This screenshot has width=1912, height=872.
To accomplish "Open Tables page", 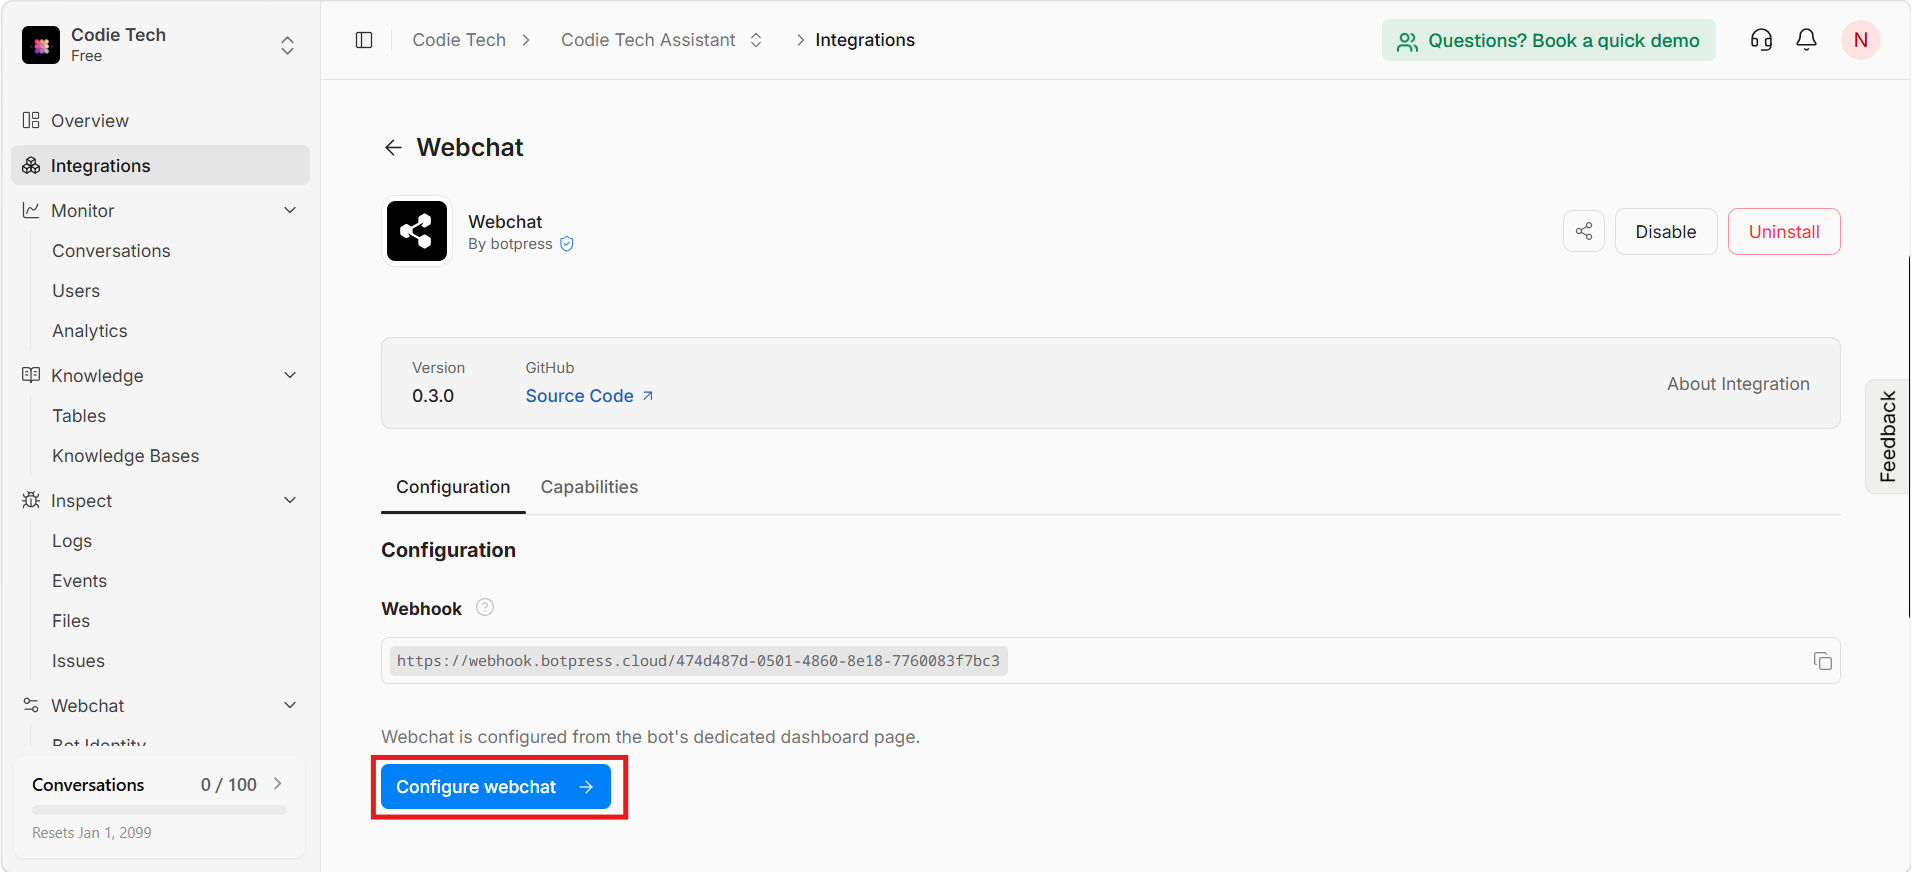I will (x=79, y=416).
